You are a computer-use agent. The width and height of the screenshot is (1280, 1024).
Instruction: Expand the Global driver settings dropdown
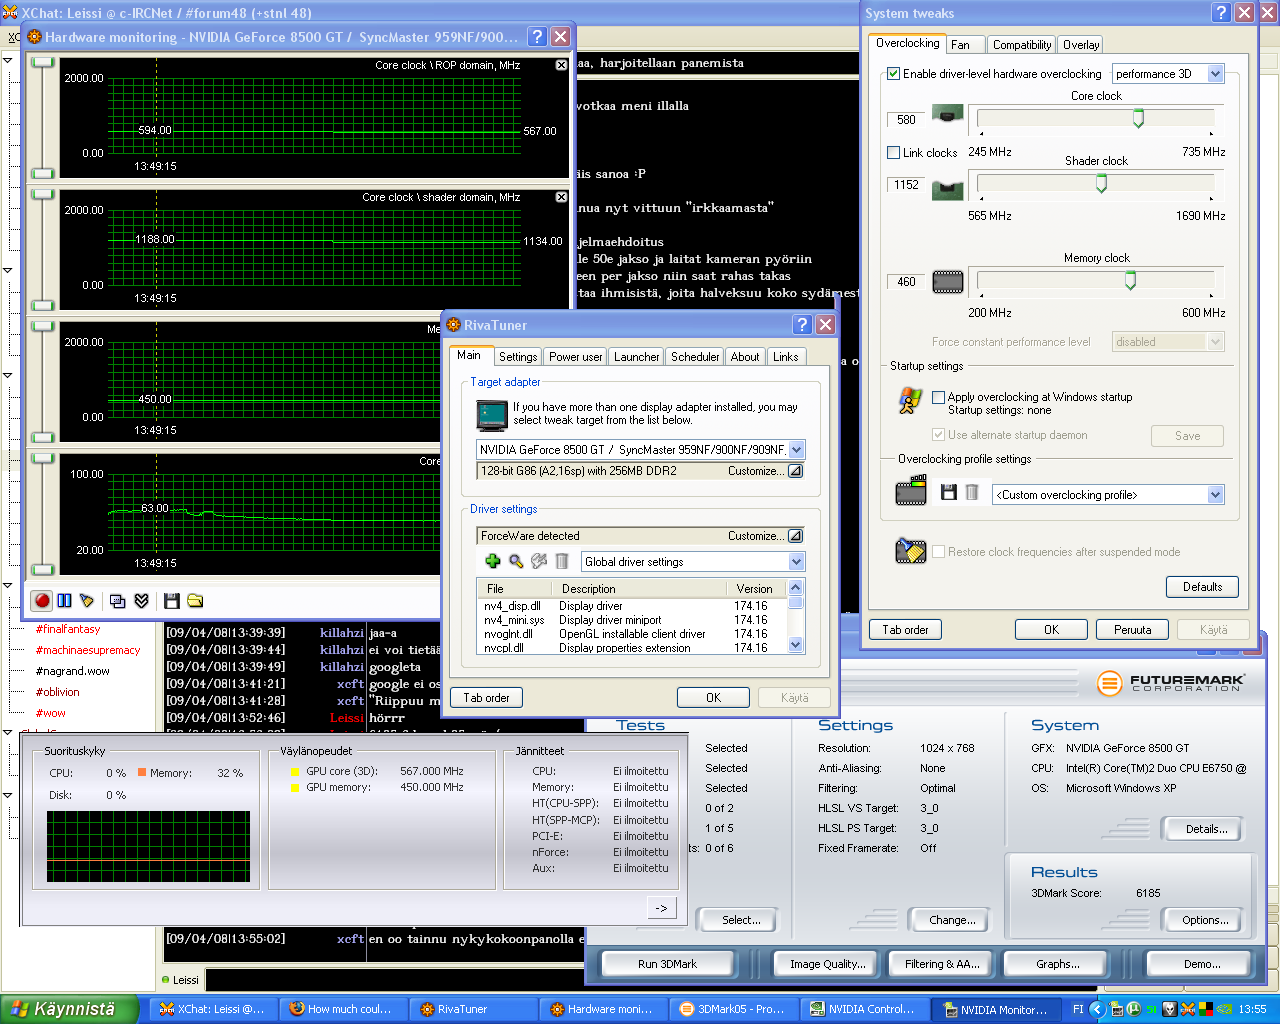pos(796,562)
